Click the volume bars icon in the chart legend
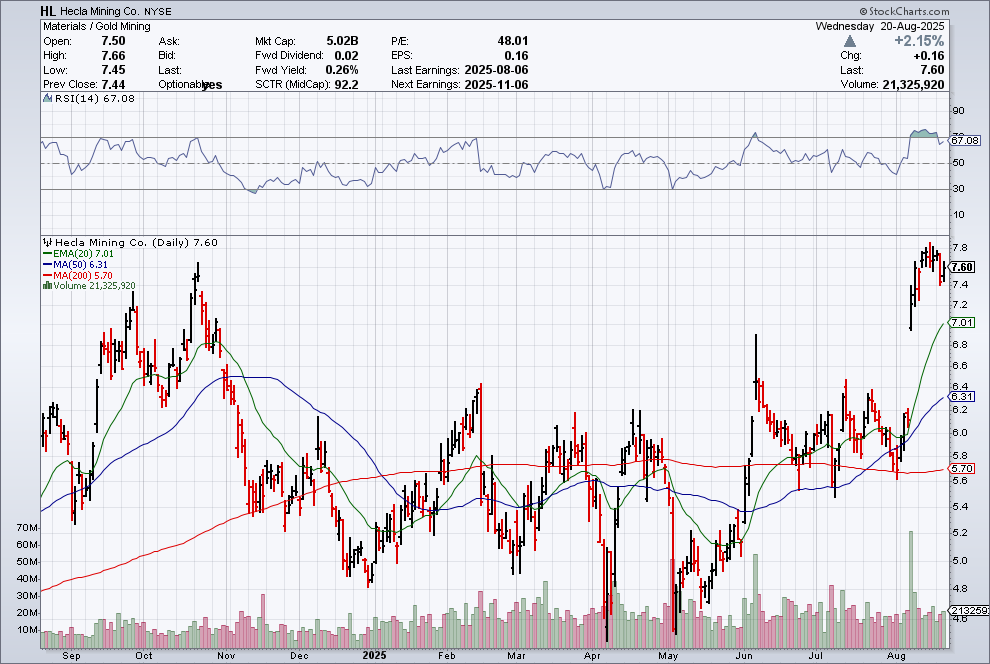The image size is (990, 664). tap(47, 286)
